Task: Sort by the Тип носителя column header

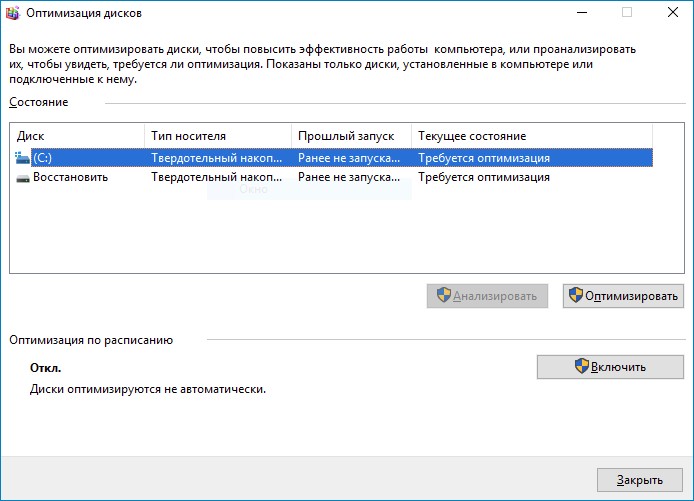Action: click(x=218, y=135)
